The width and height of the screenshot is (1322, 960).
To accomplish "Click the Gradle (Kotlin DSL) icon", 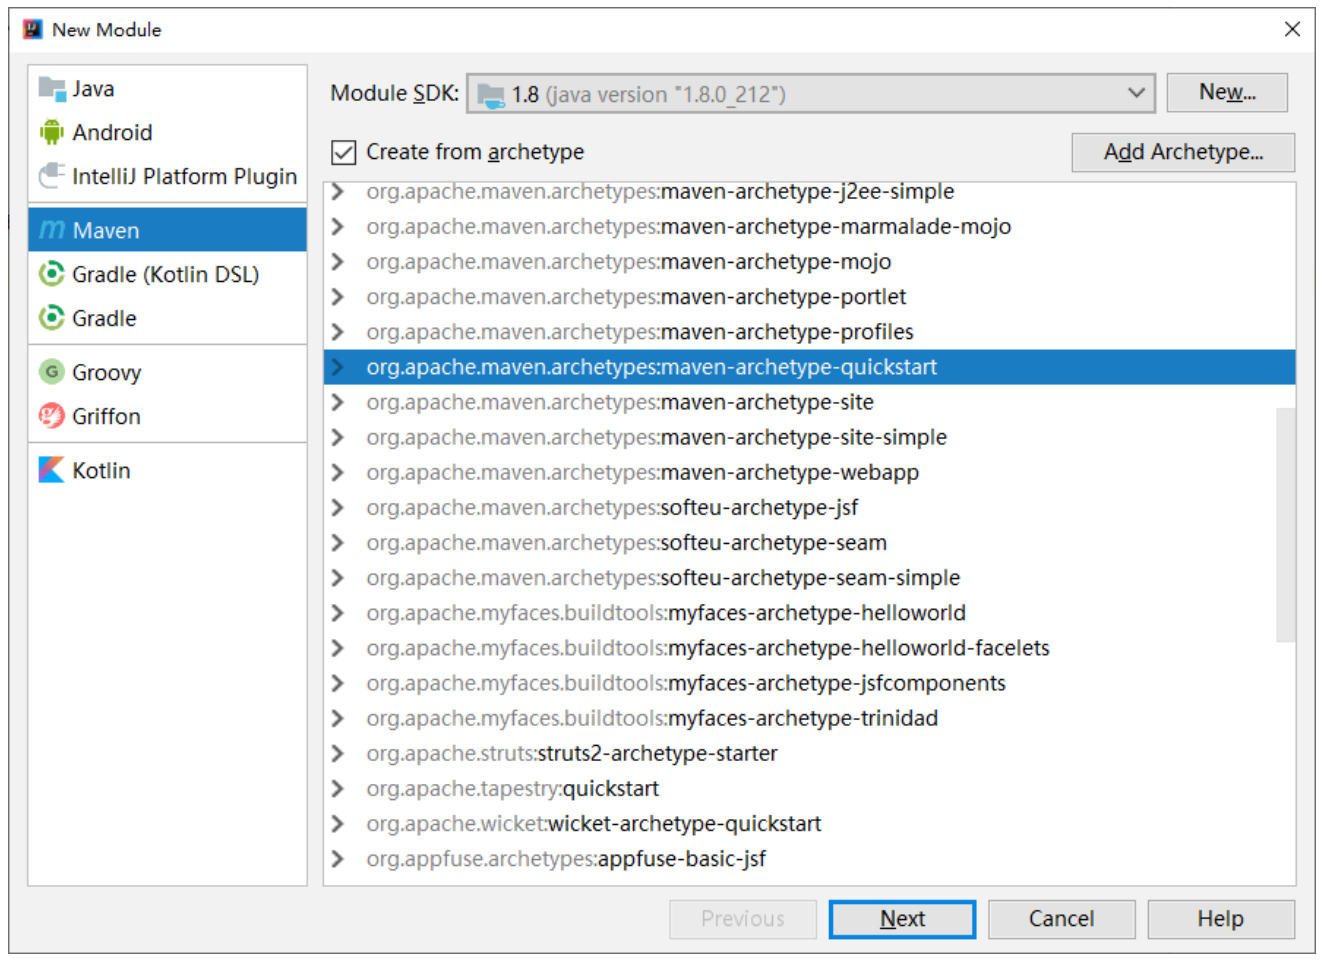I will click(x=52, y=274).
